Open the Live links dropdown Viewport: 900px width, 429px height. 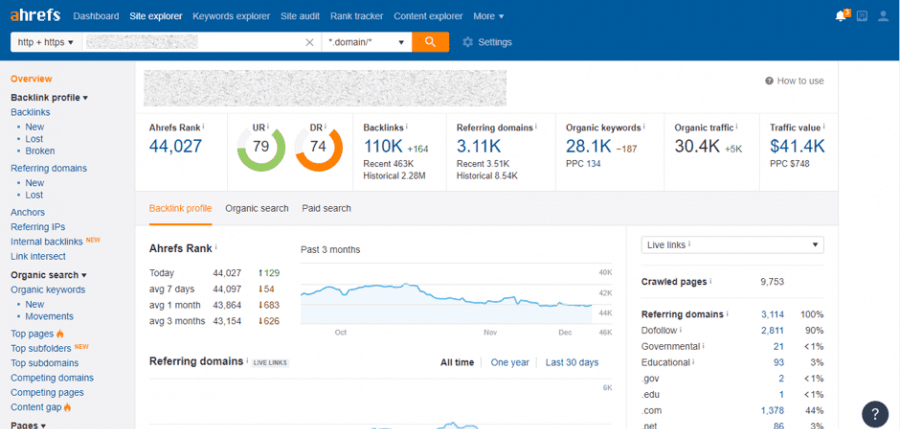pos(732,245)
